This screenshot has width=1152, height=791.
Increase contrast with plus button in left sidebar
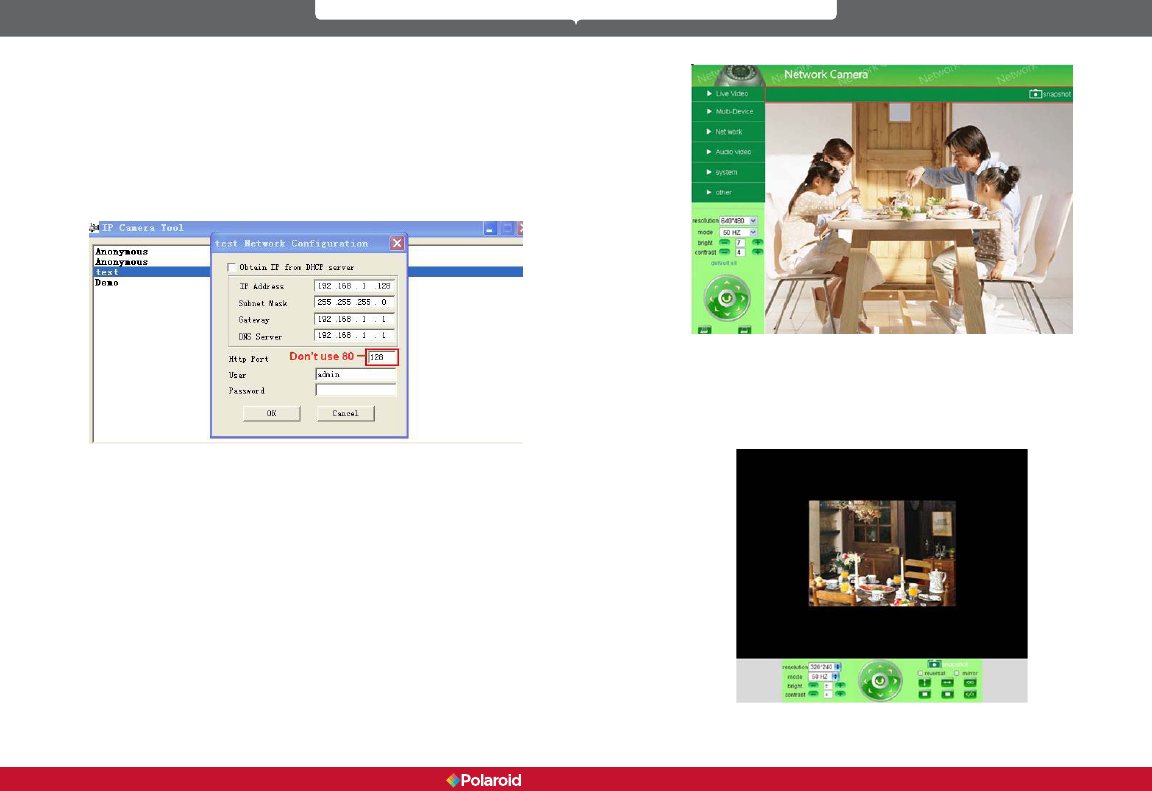[757, 253]
